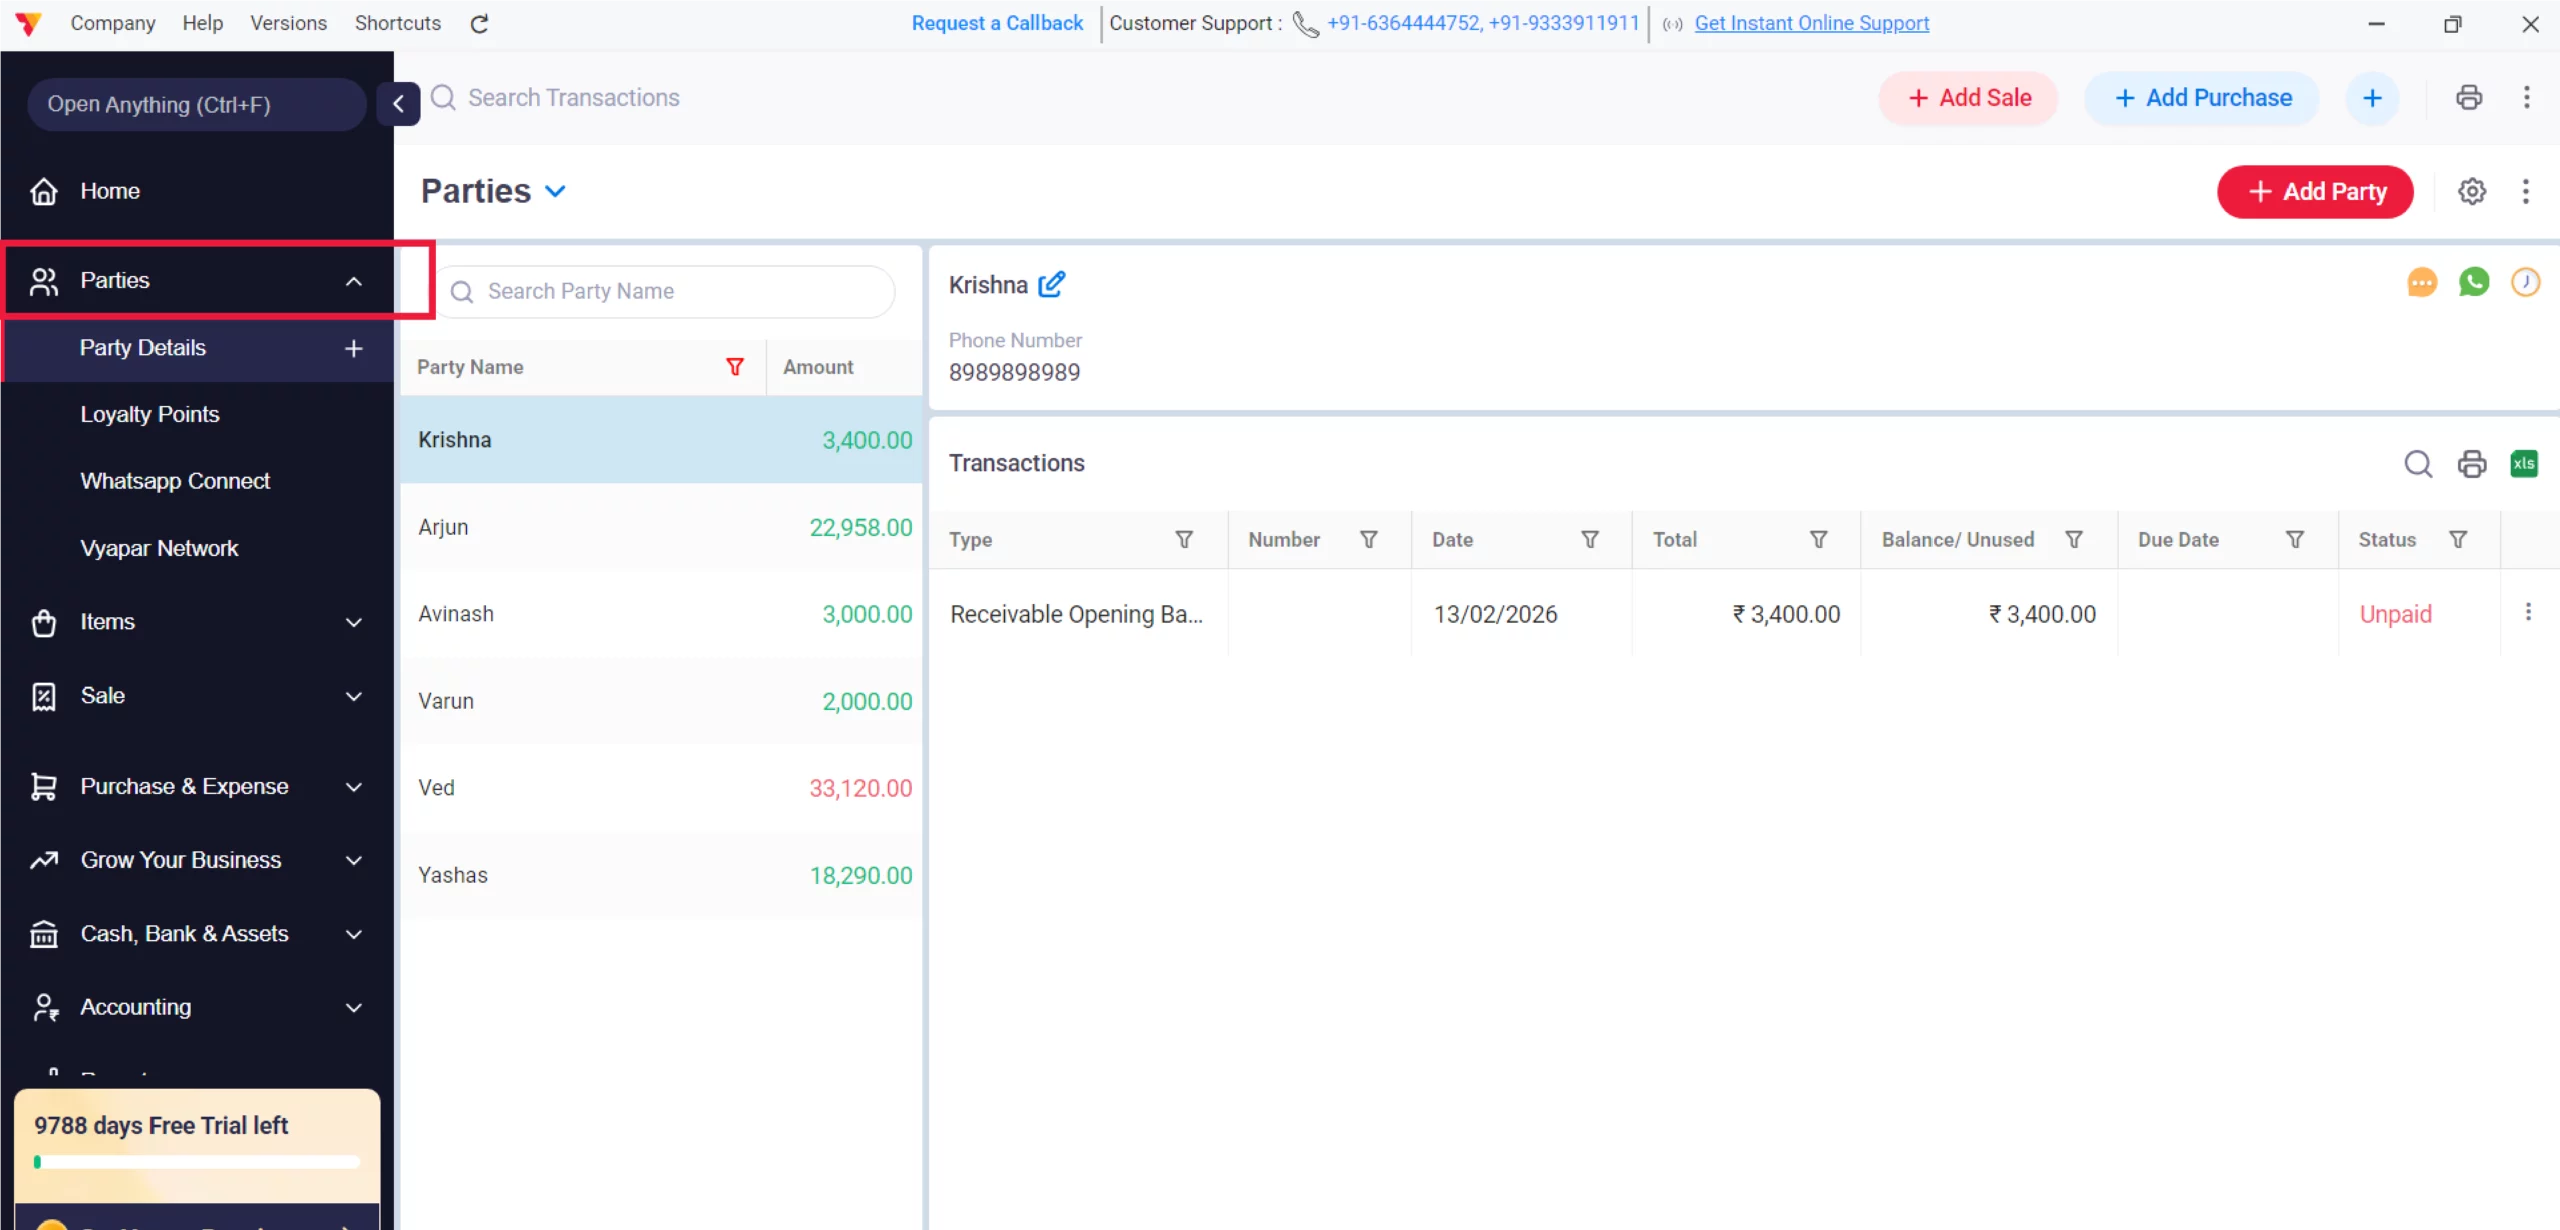The image size is (2560, 1230).
Task: Open the Company menu
Action: click(x=113, y=23)
